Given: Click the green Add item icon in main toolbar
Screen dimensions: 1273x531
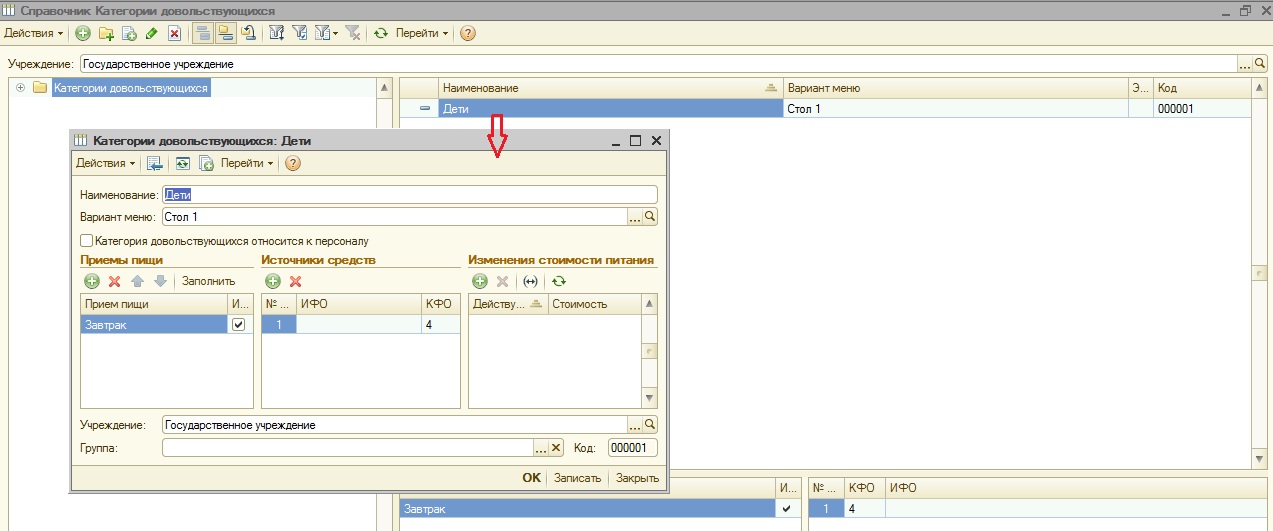Looking at the screenshot, I should click(83, 33).
